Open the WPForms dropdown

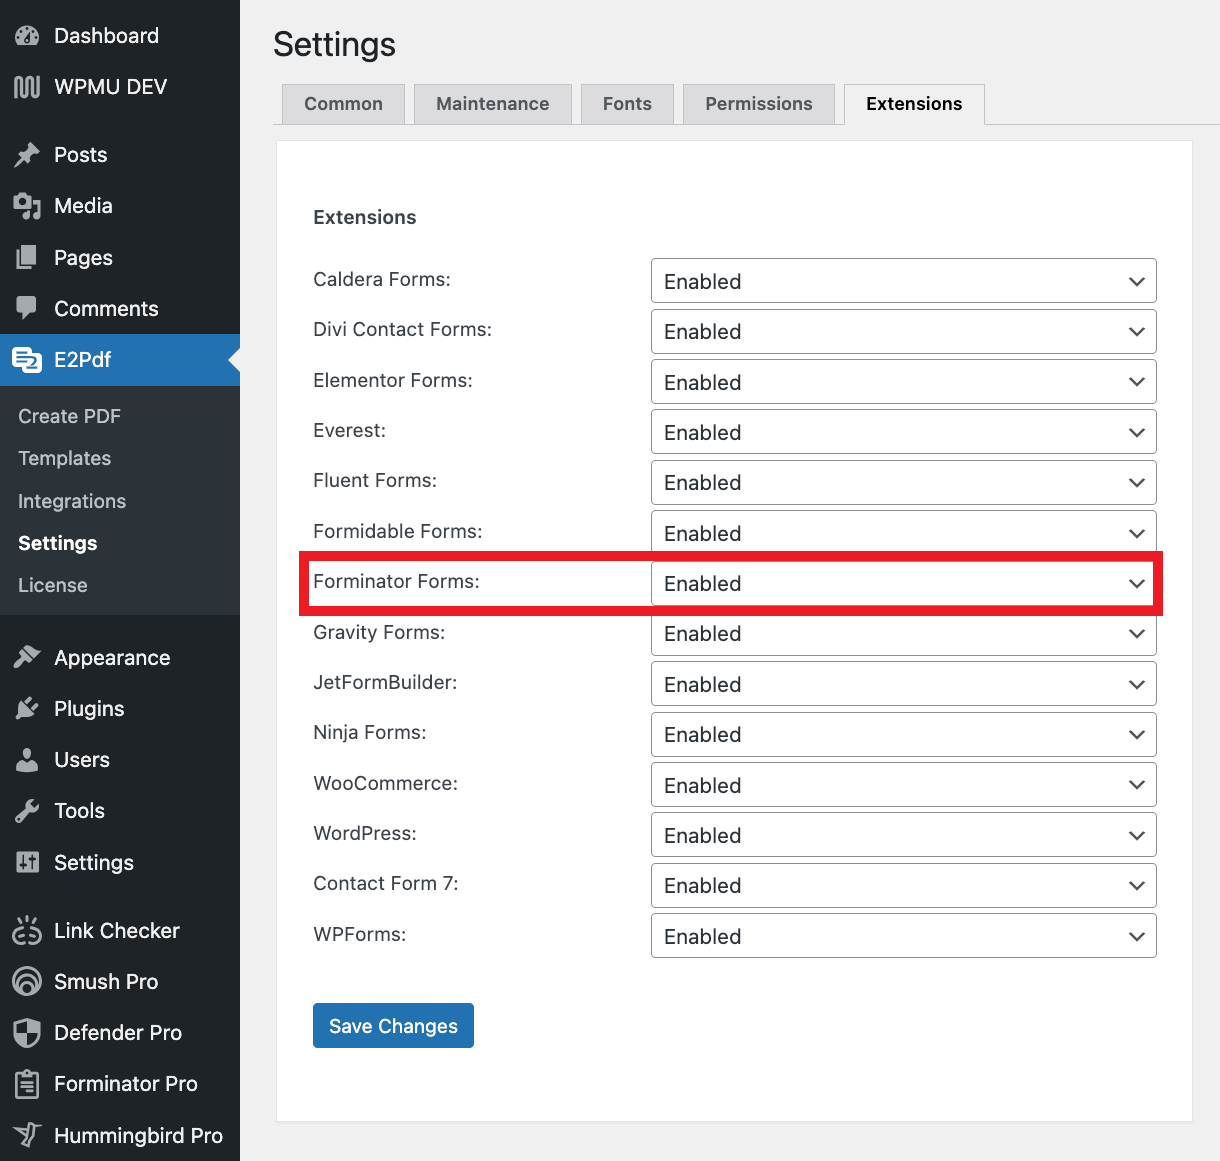(903, 936)
